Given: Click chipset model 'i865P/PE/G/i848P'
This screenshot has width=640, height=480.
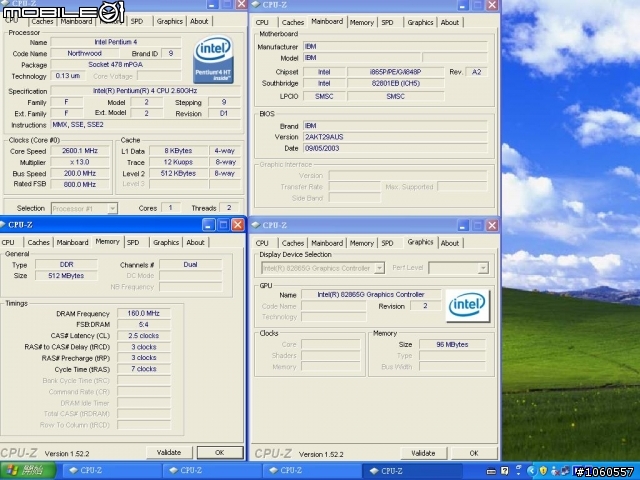Looking at the screenshot, I should point(396,72).
